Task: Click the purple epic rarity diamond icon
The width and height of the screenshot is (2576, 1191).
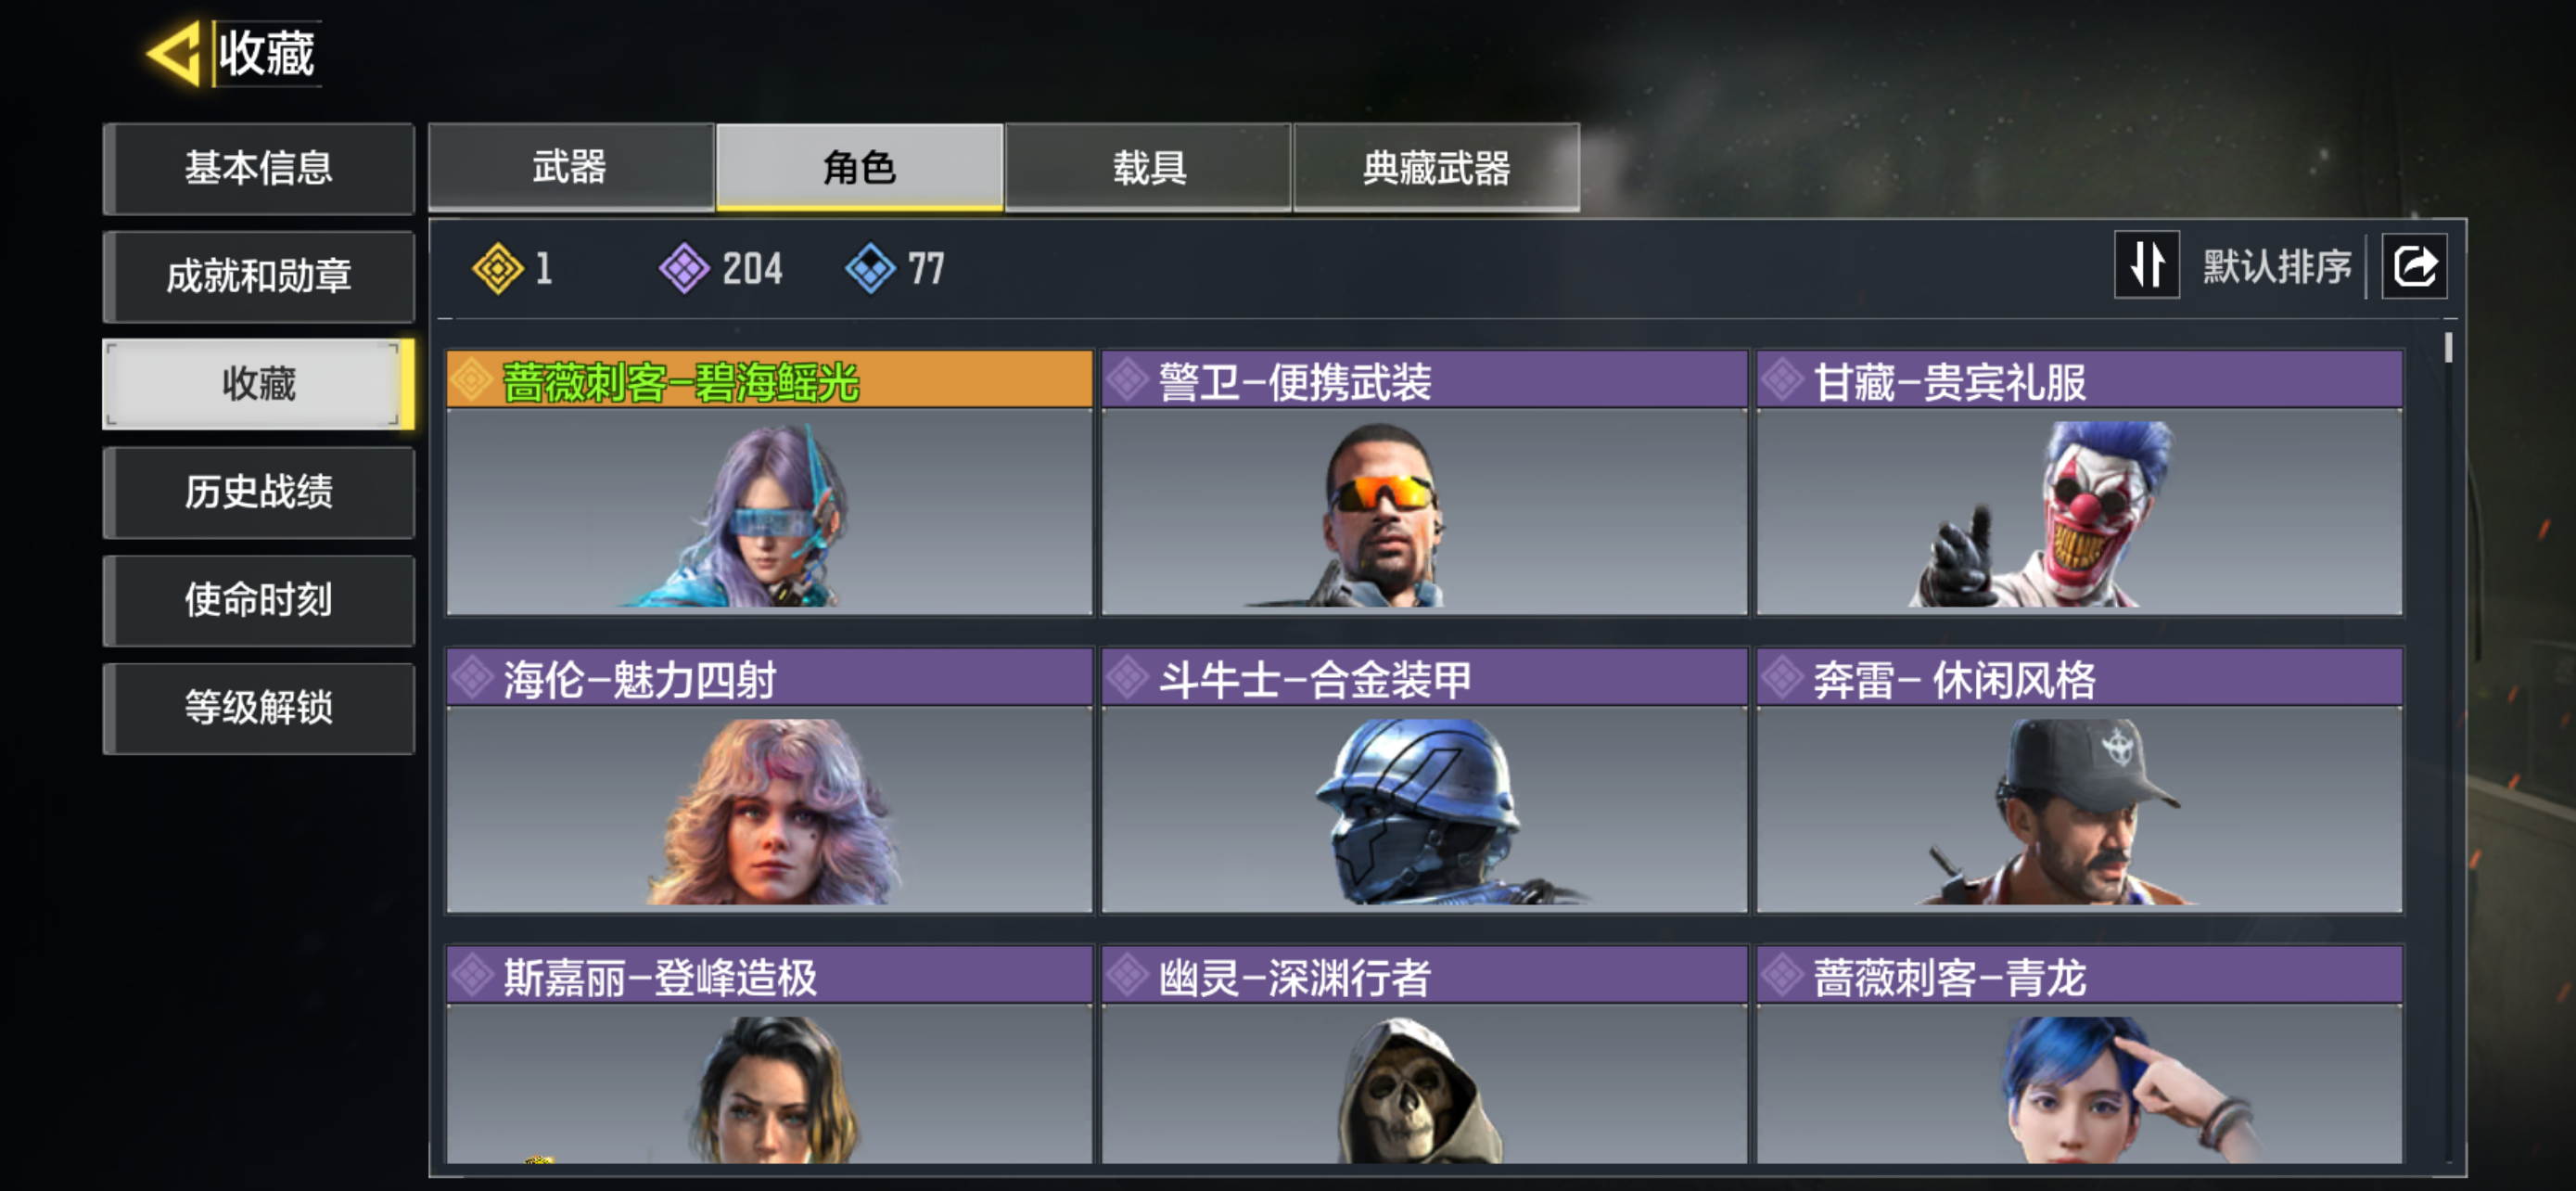Action: click(x=684, y=269)
